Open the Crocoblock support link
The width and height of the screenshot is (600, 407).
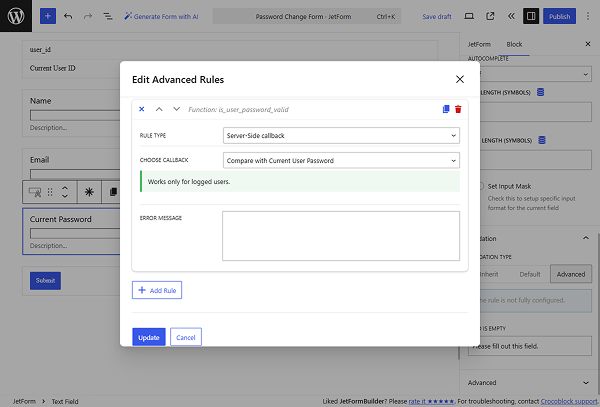tap(569, 401)
